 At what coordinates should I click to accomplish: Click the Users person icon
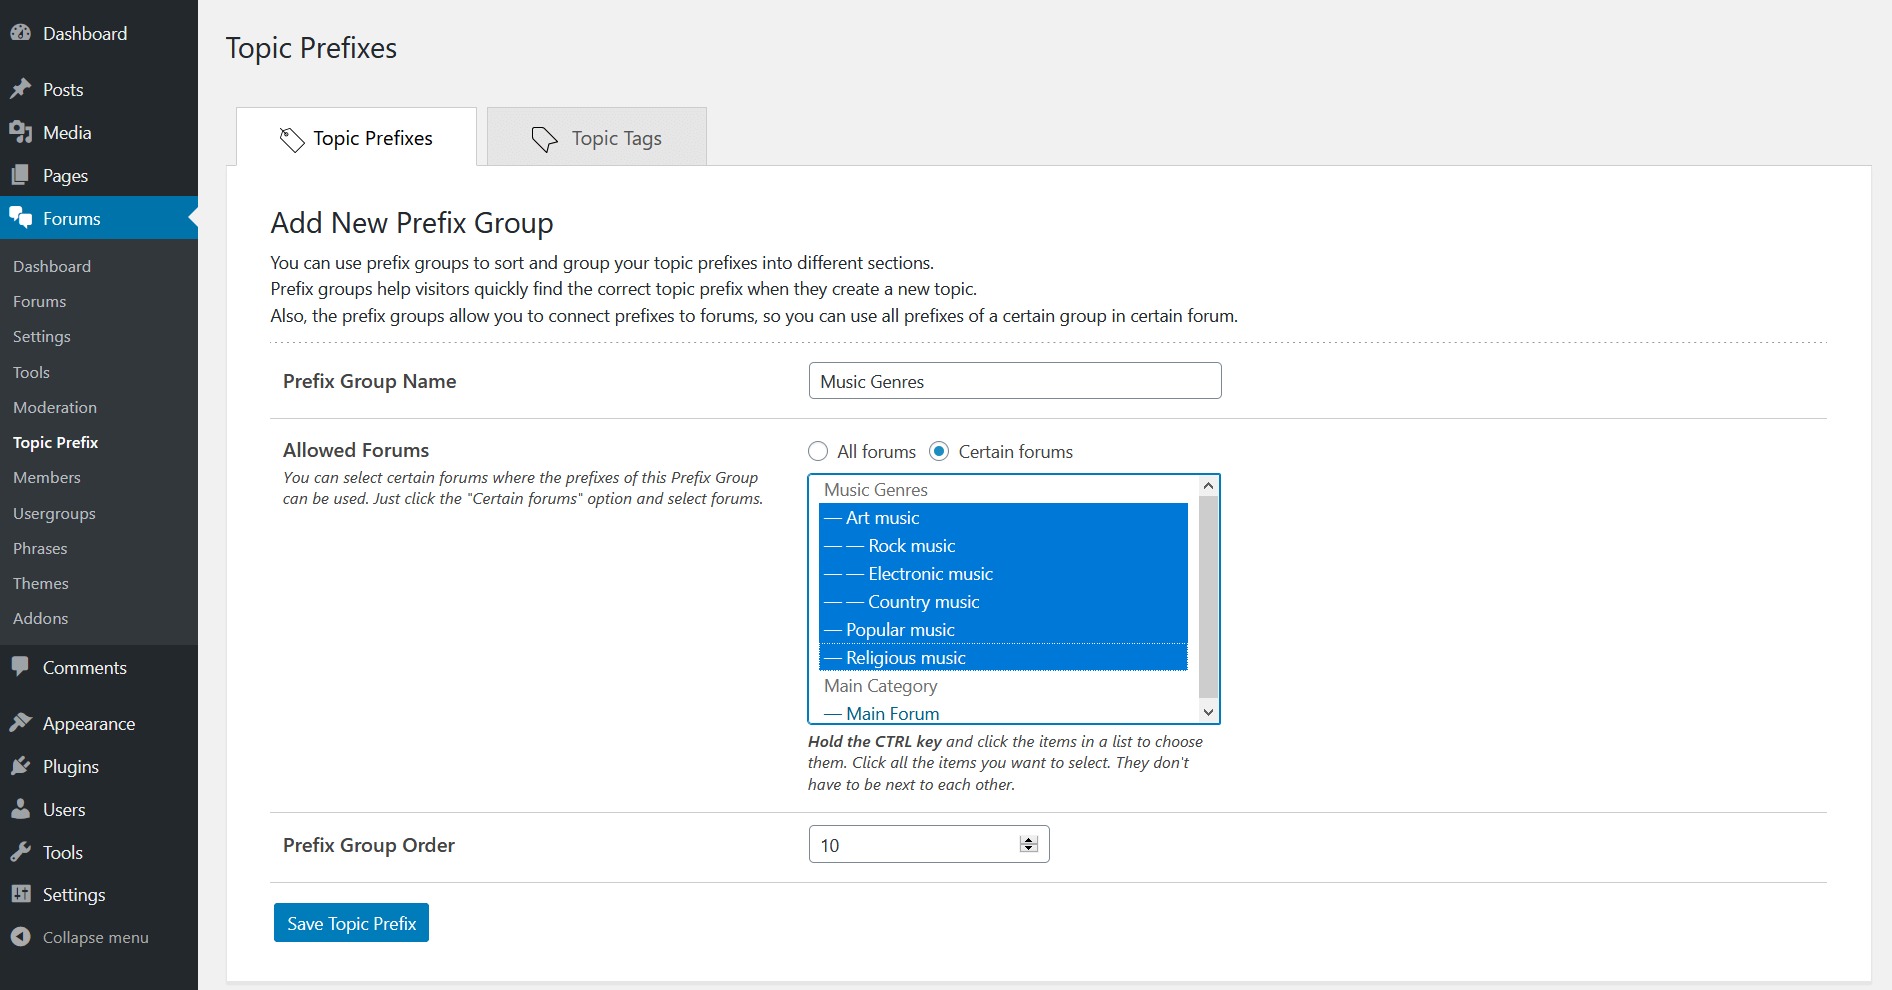click(x=20, y=809)
